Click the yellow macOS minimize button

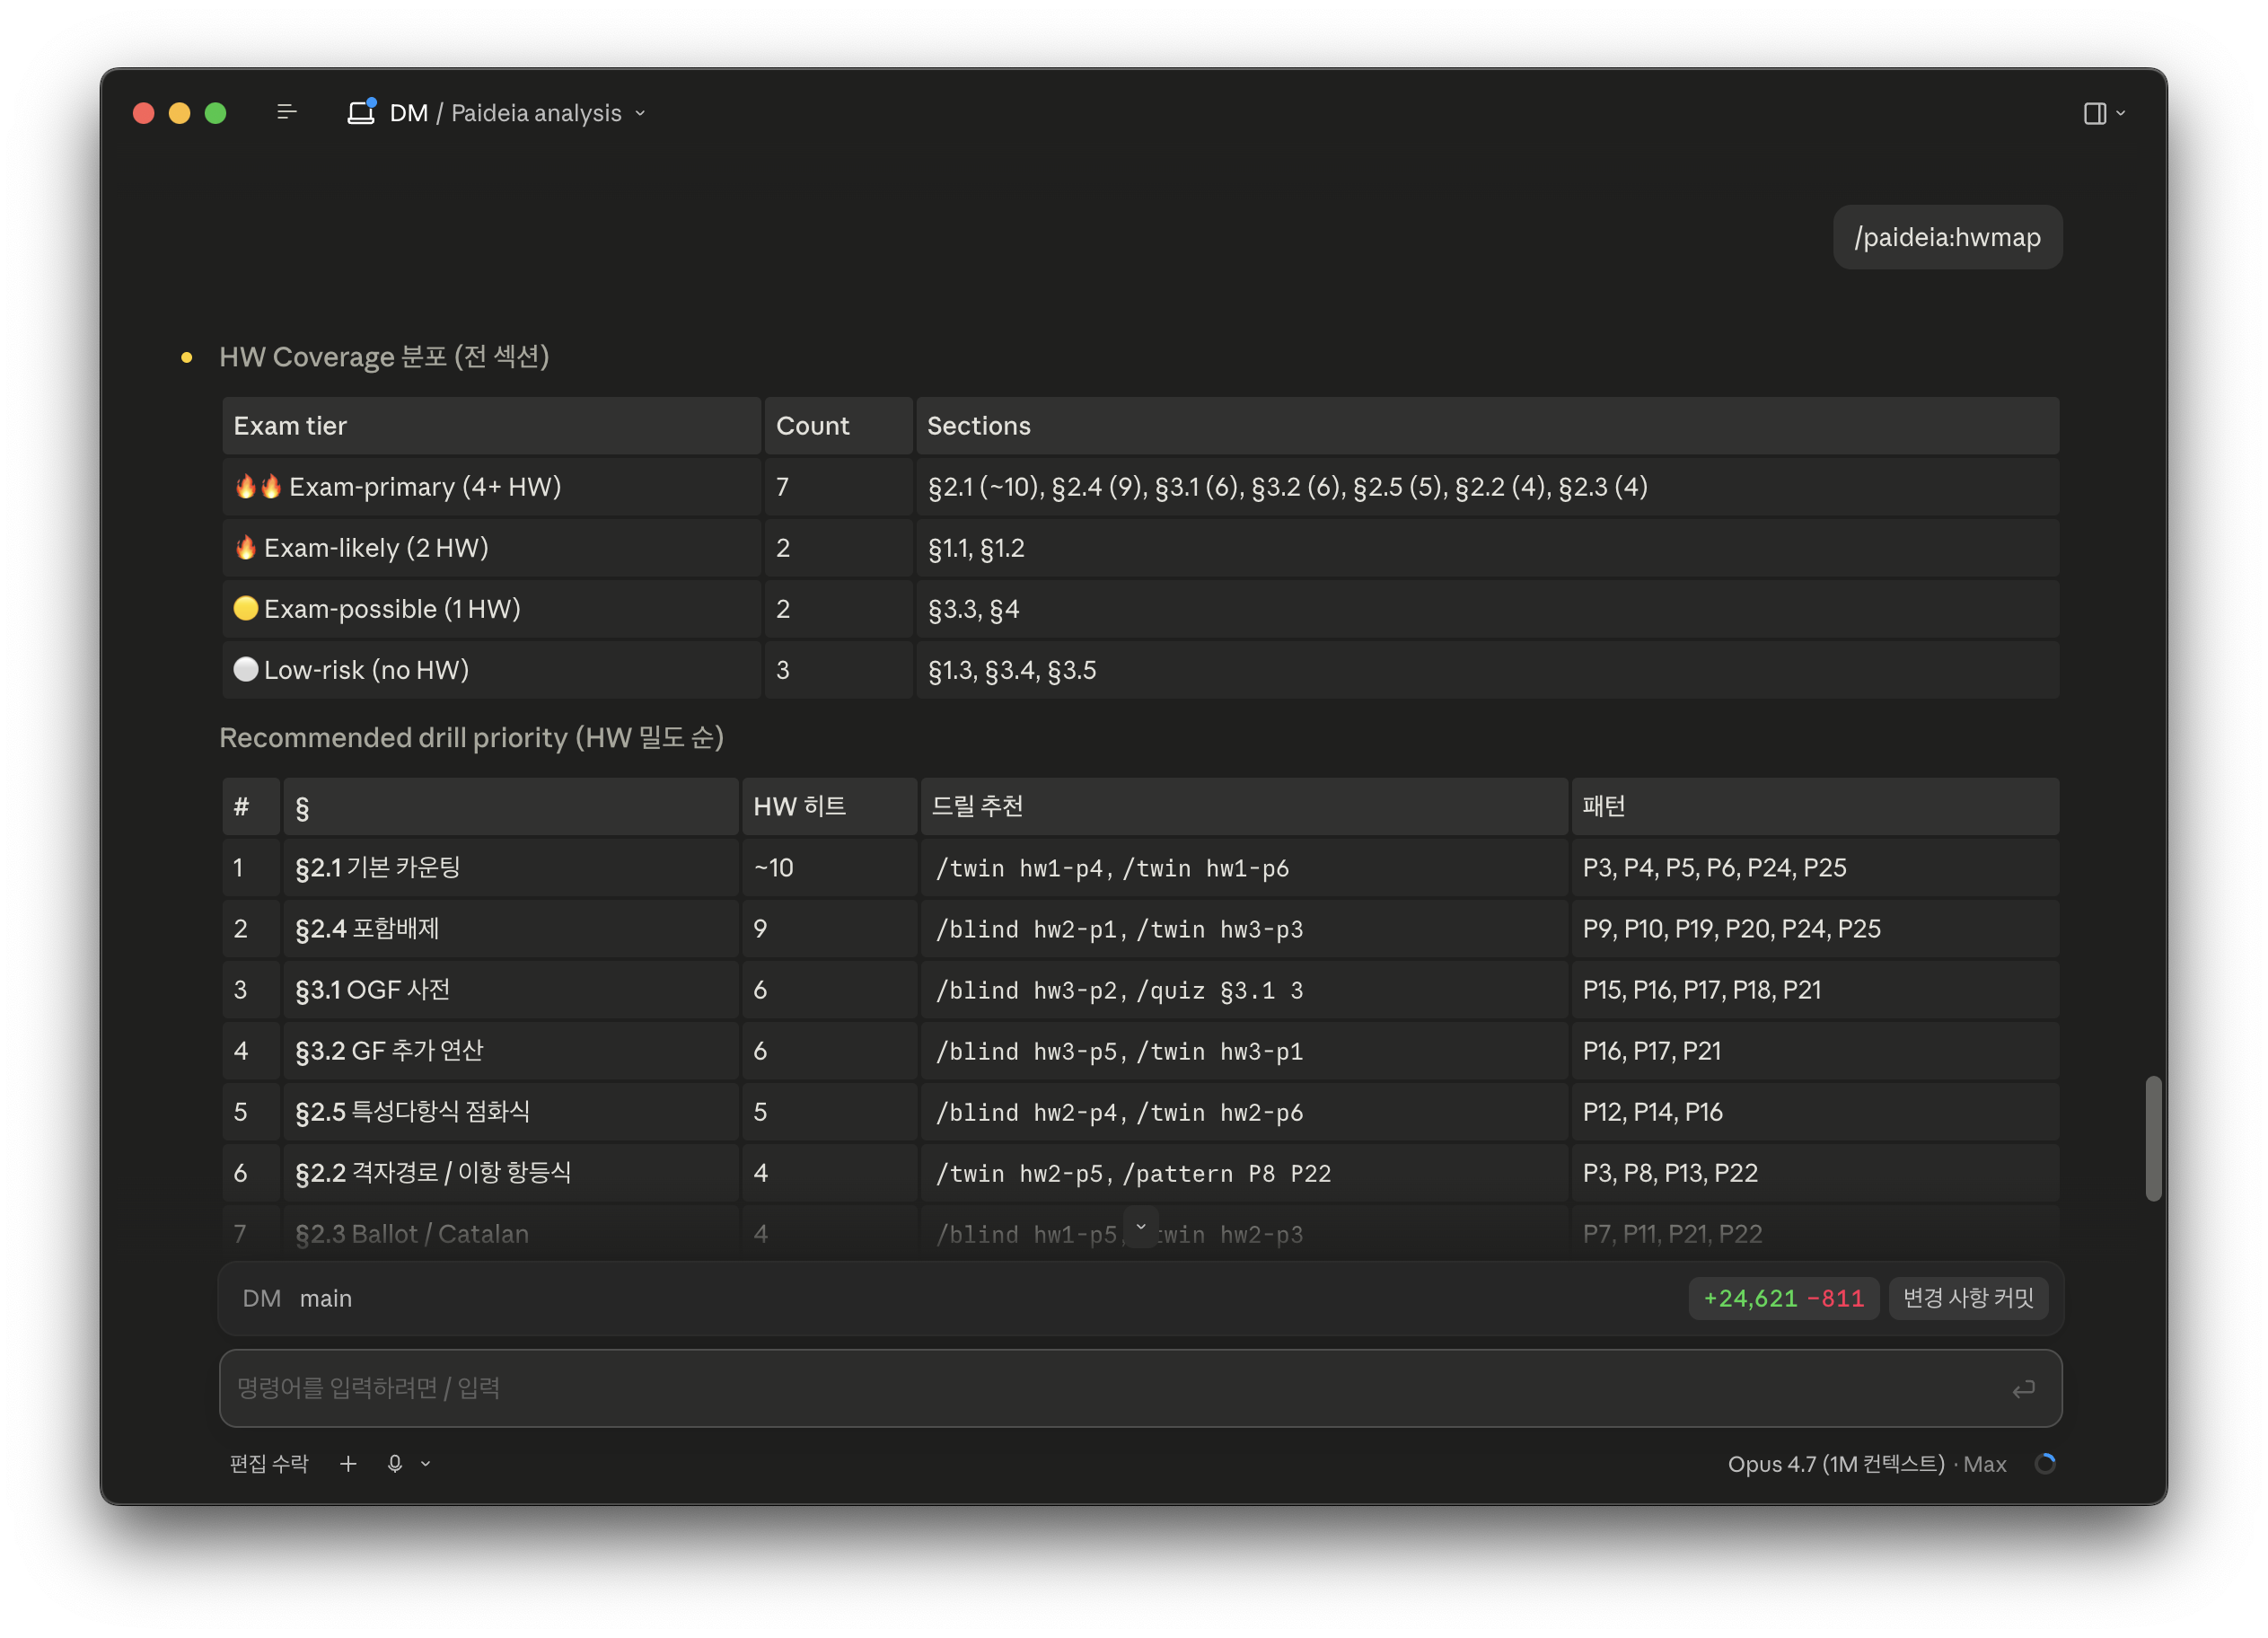tap(179, 113)
